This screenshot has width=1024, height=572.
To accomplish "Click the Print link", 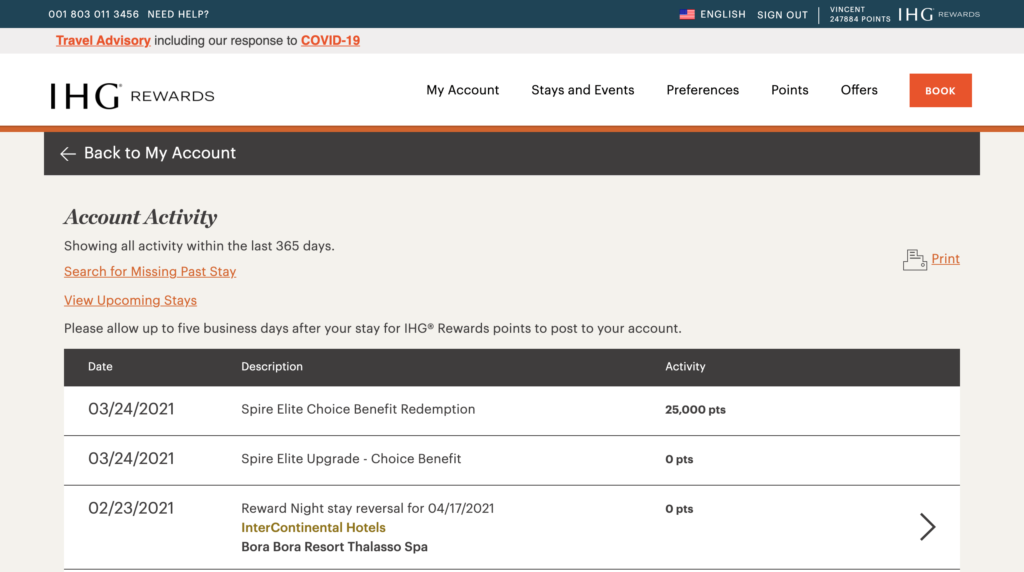I will 946,259.
